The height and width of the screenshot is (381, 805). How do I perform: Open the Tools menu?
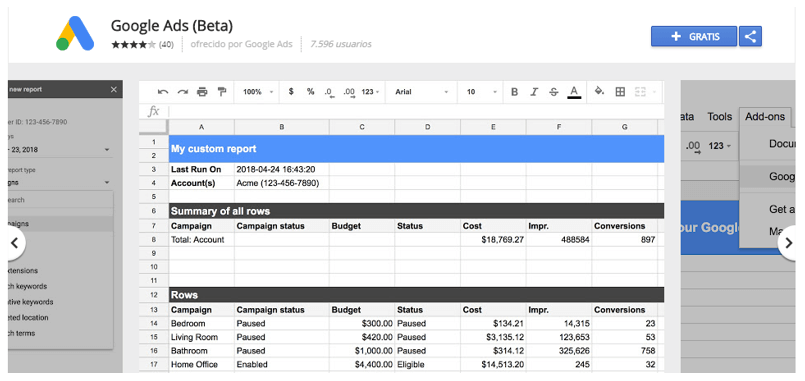pos(719,117)
